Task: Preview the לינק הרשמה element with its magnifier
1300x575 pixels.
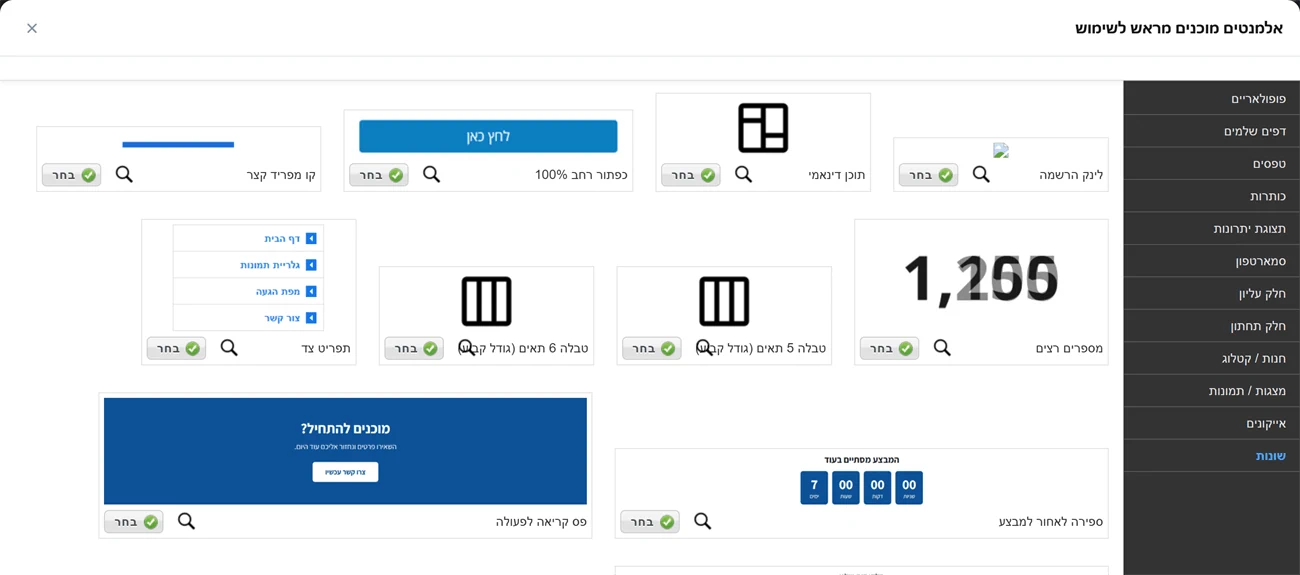Action: pos(981,174)
